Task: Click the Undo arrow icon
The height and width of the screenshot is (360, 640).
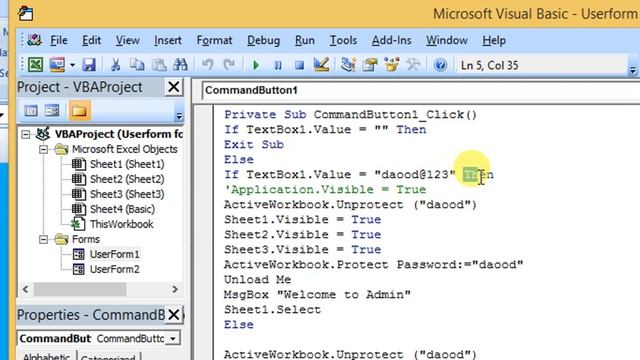Action: (207, 65)
